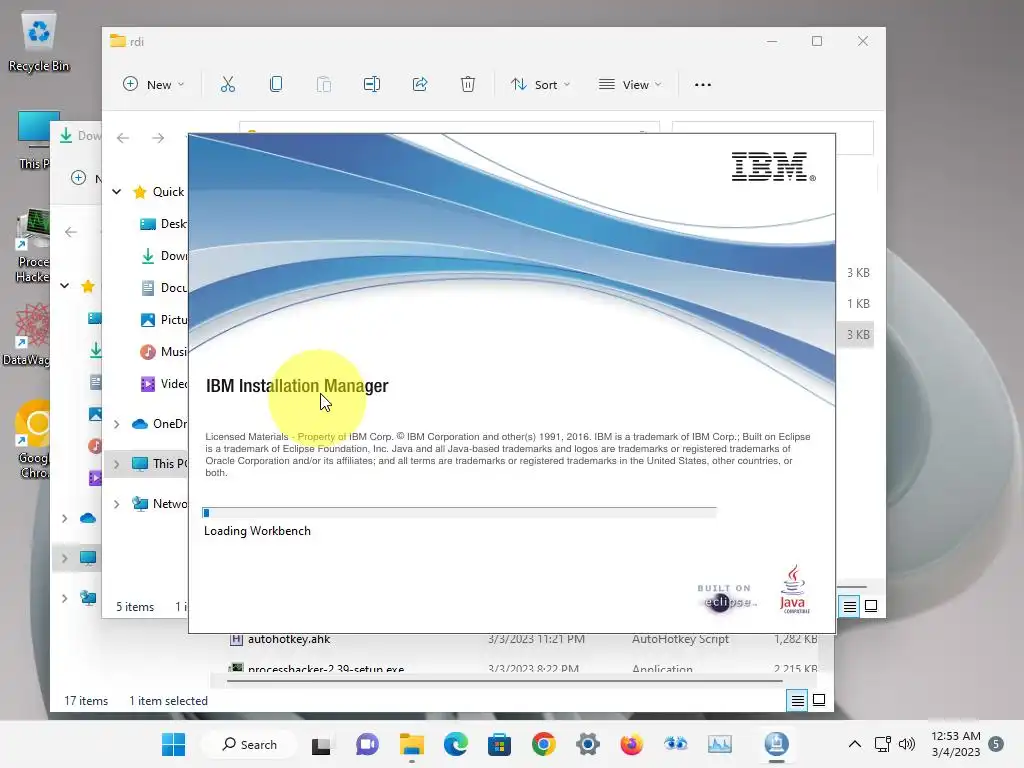Click back arrow in the Downloads window
The width and height of the screenshot is (1024, 768).
(71, 232)
